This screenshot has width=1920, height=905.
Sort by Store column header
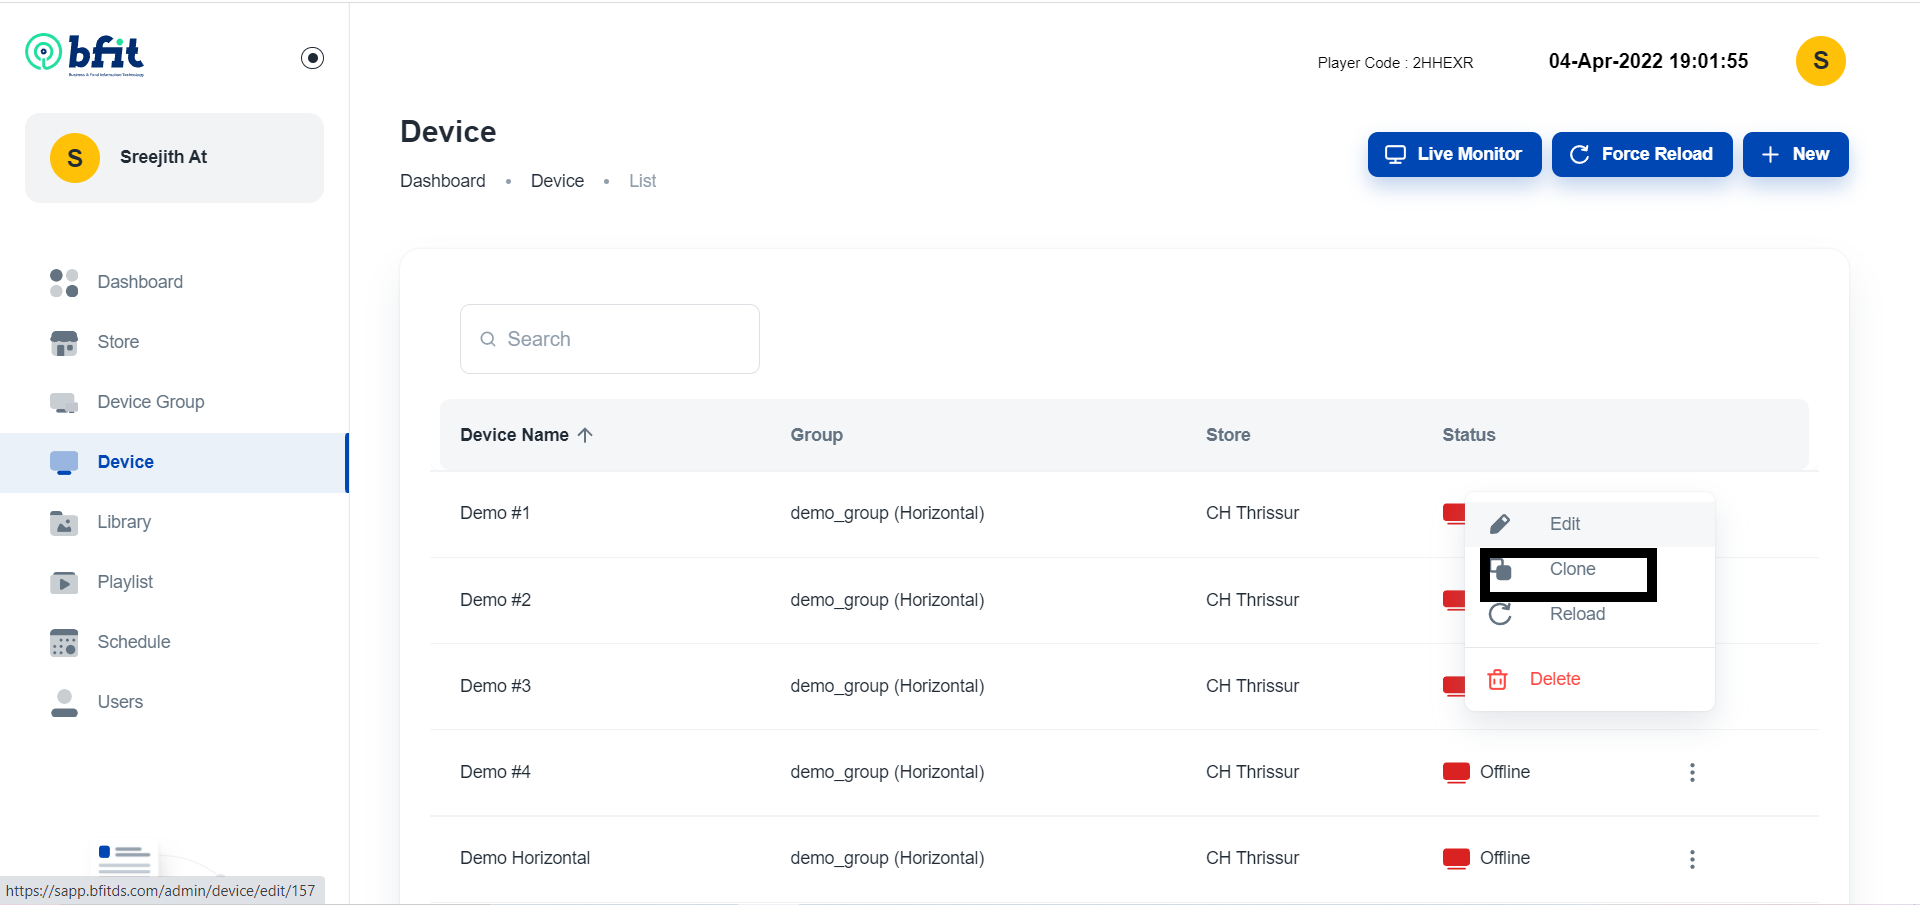[x=1228, y=435]
